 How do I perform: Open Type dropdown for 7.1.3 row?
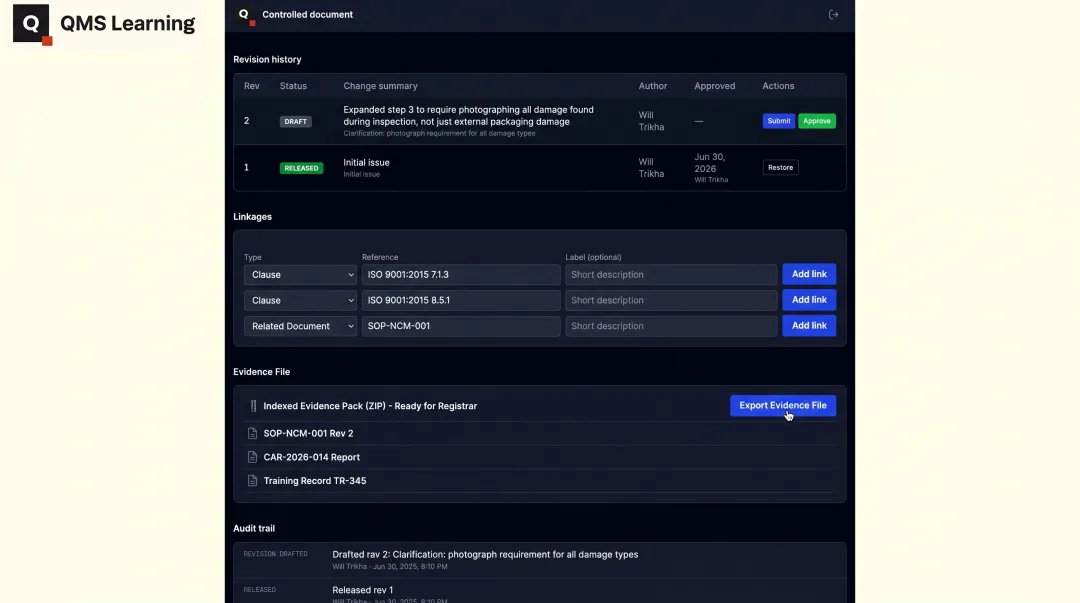pyautogui.click(x=300, y=274)
